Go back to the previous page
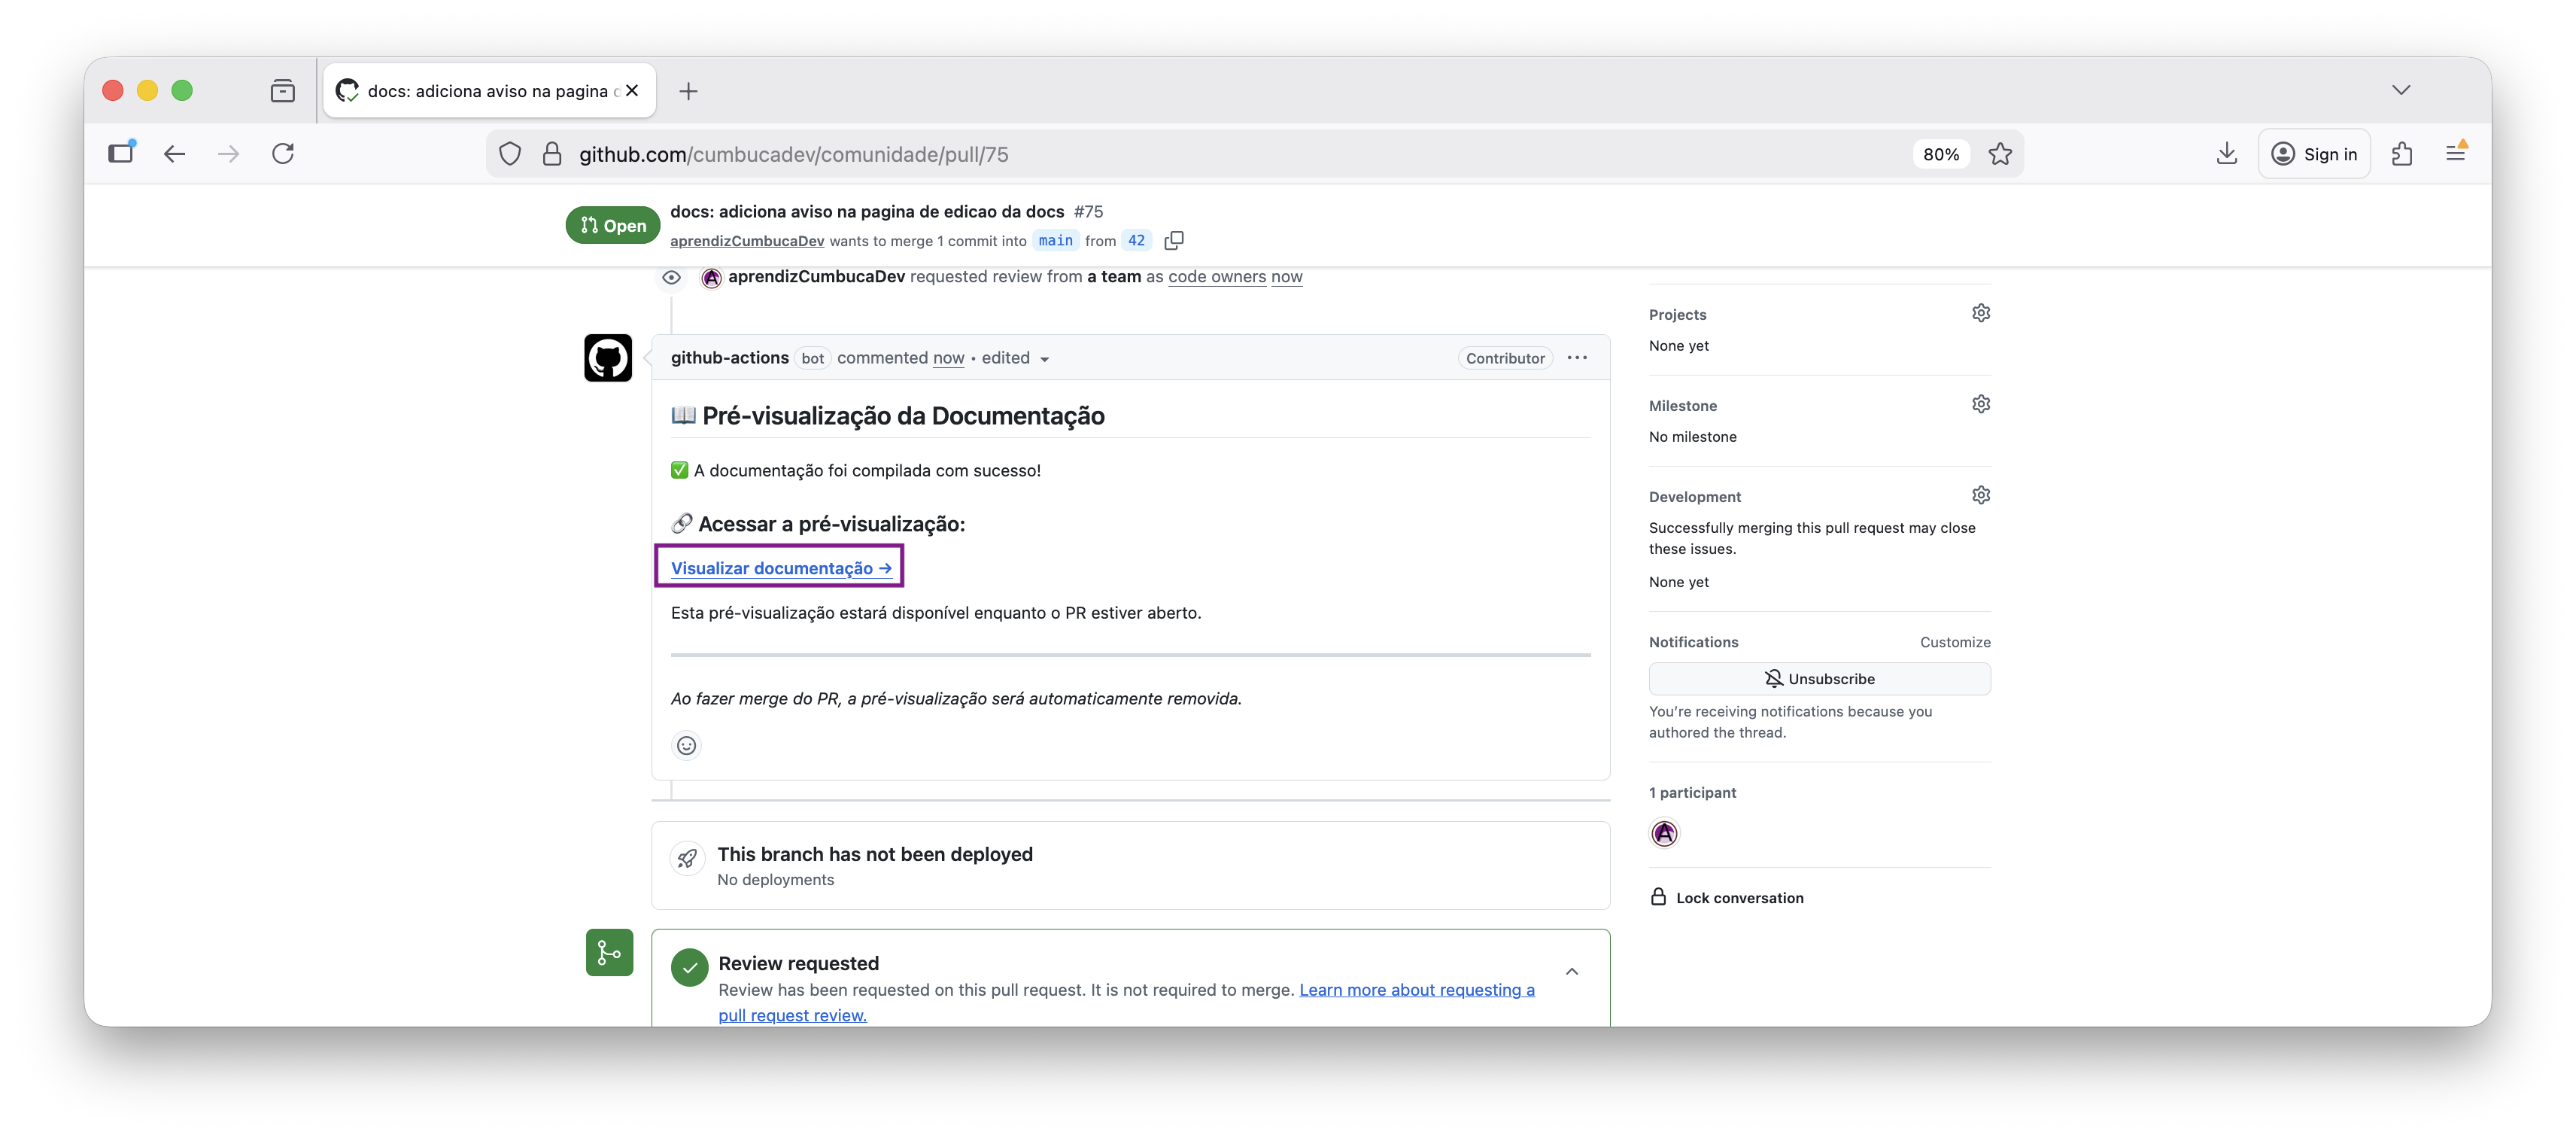 click(x=175, y=153)
